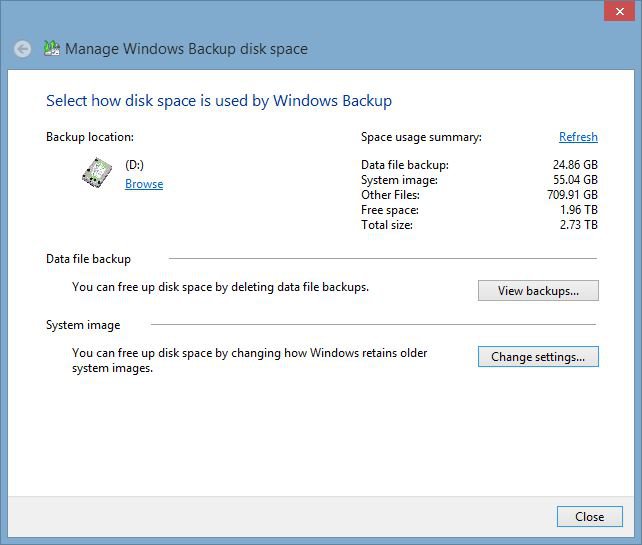Click the 'System image' section header
The width and height of the screenshot is (642, 545).
tap(83, 325)
